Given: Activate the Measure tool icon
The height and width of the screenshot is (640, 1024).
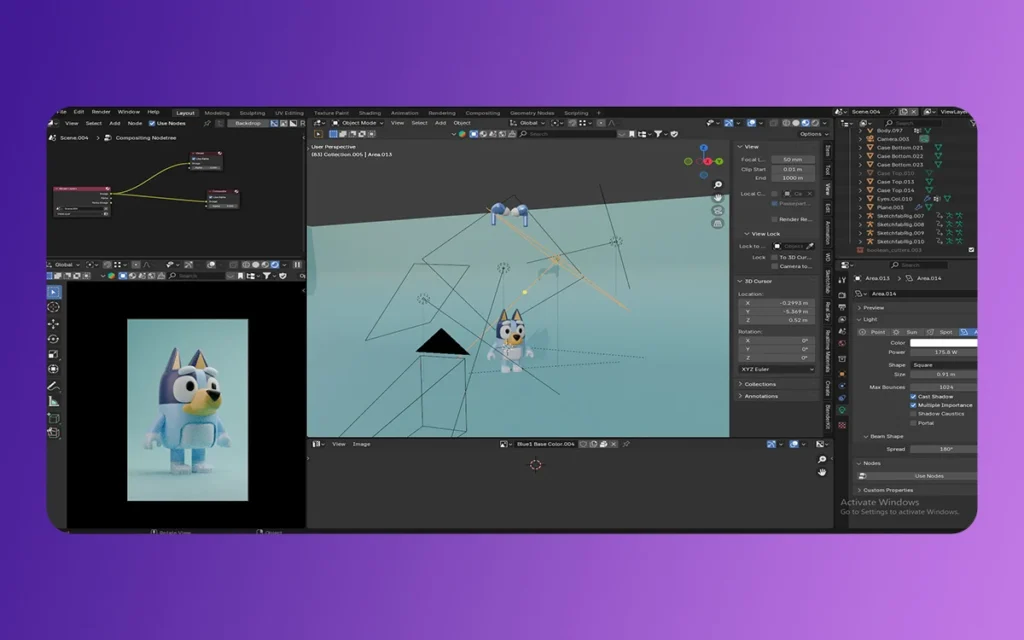Looking at the screenshot, I should tap(54, 401).
